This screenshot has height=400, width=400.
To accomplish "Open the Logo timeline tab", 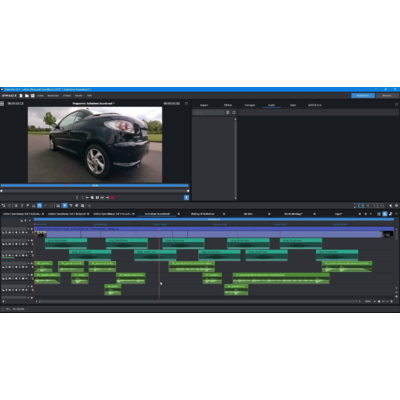I will click(338, 214).
